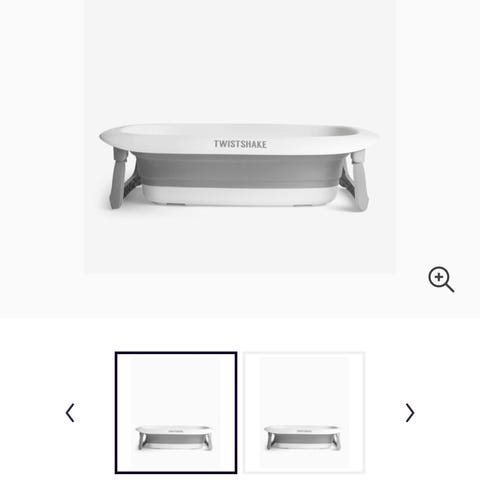Select the second bathtub thumbnail
This screenshot has width=480, height=480.
click(304, 413)
